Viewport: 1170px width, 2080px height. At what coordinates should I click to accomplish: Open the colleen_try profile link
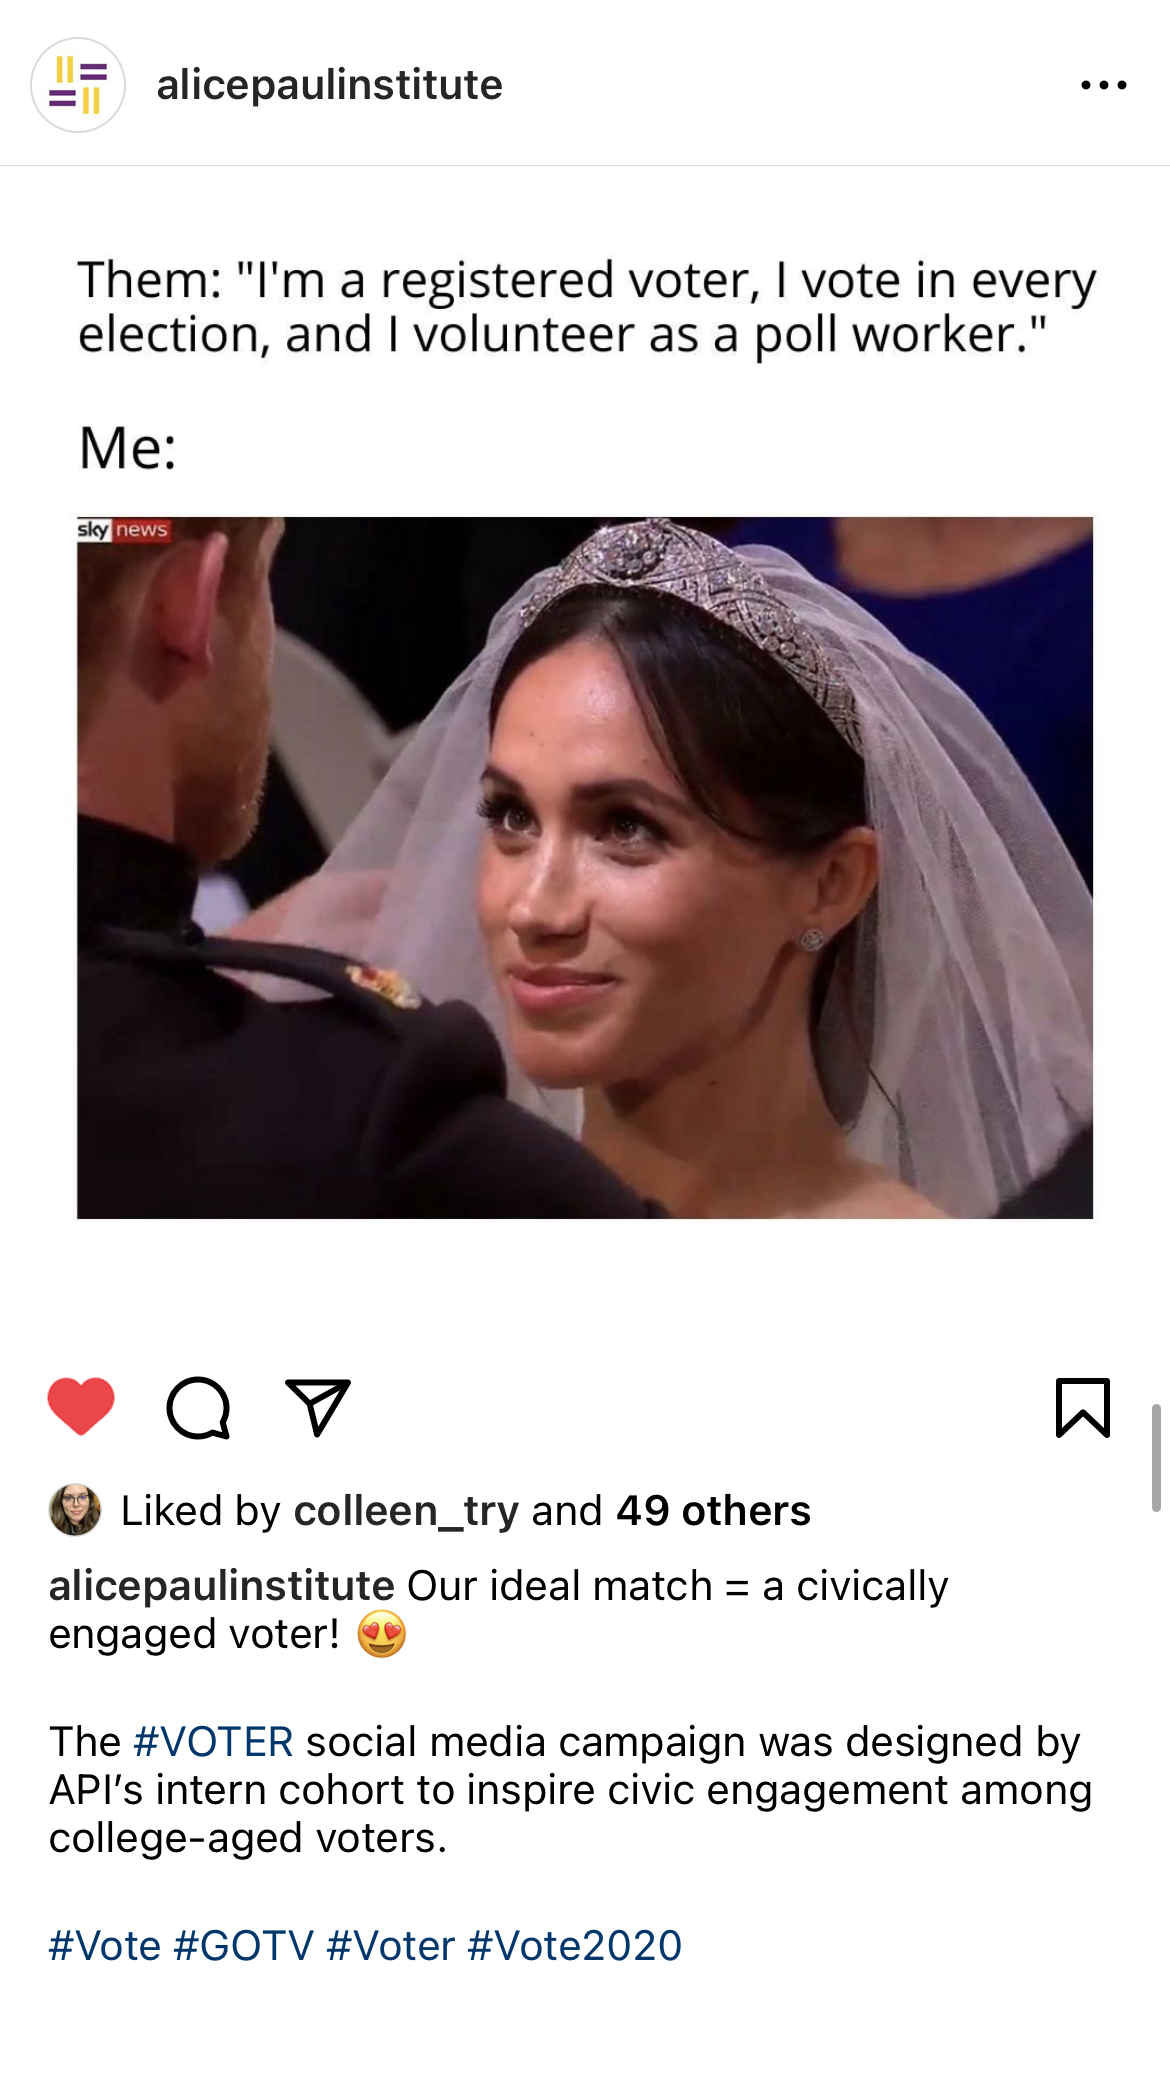pos(406,1511)
